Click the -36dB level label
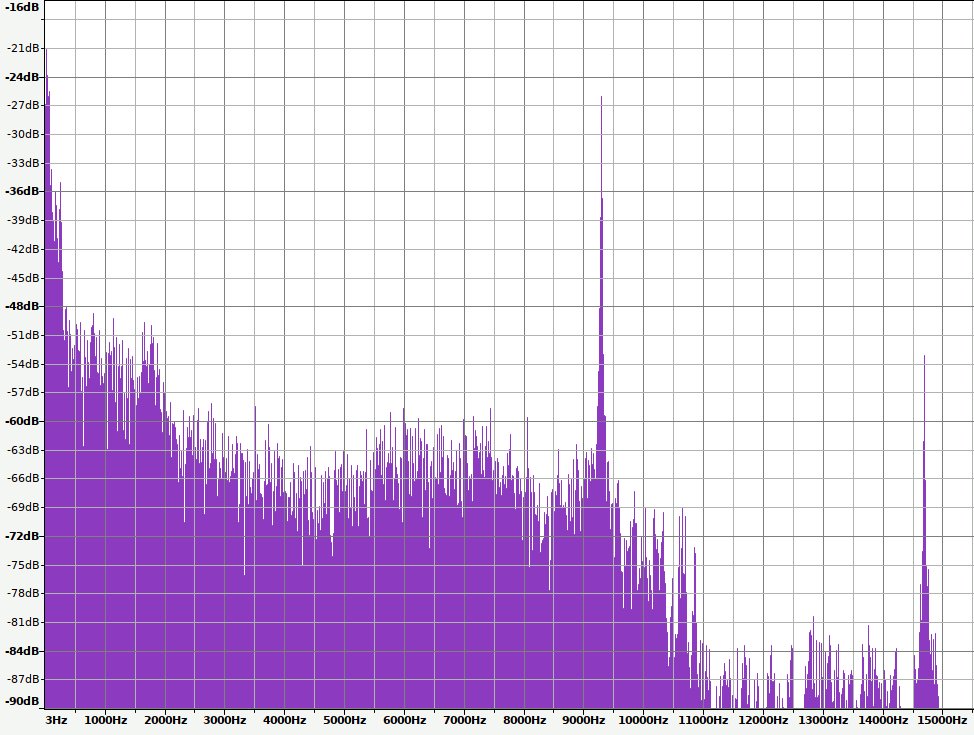974x735 pixels. (22, 191)
